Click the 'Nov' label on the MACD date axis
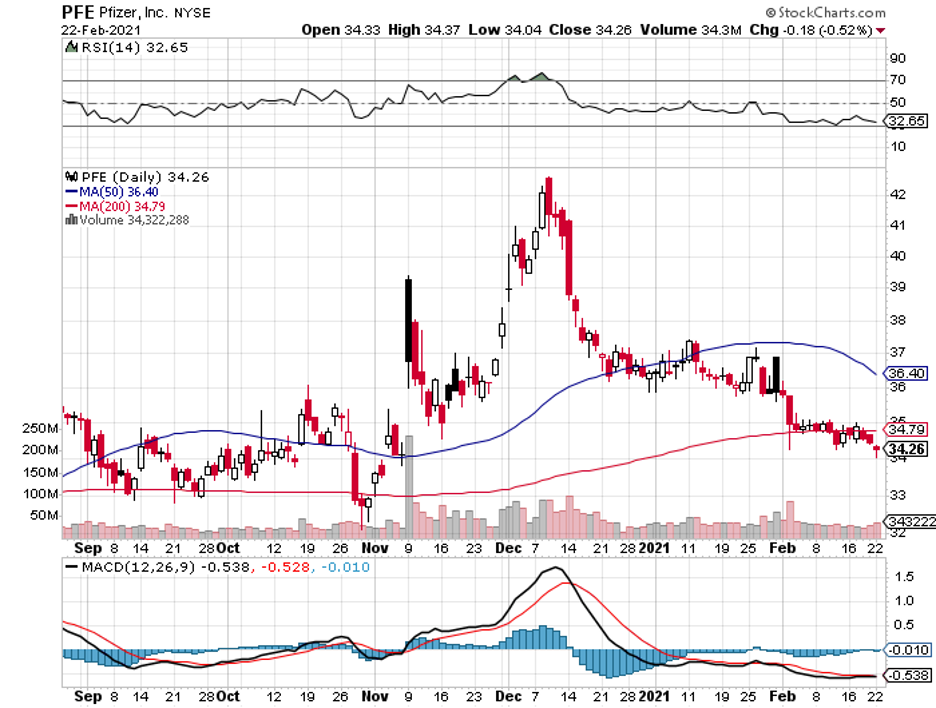The image size is (936, 708). pyautogui.click(x=375, y=696)
